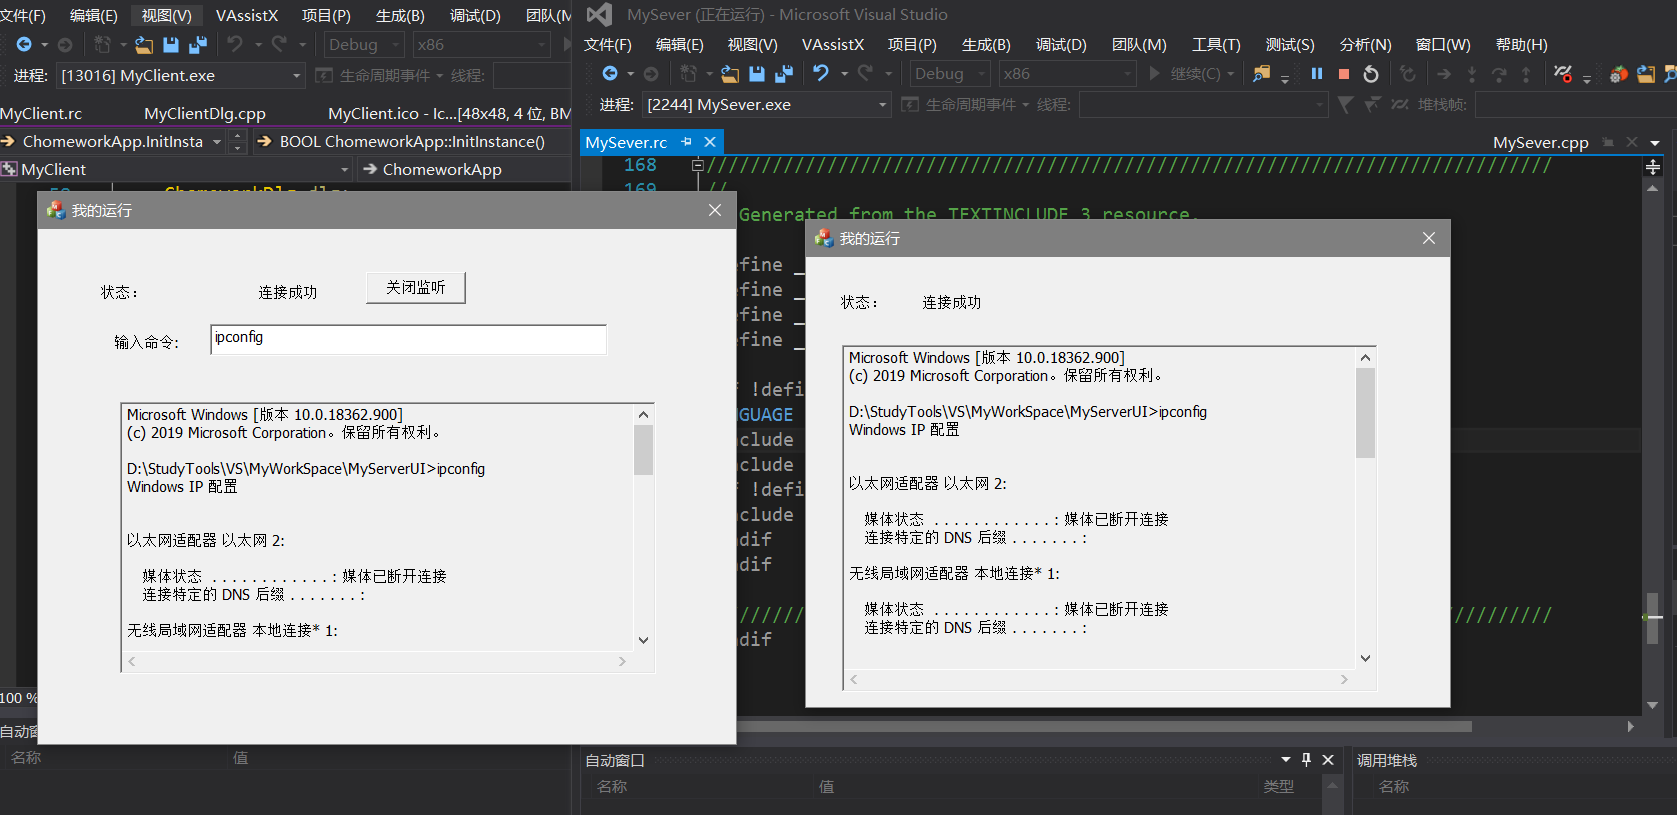Click 关闭监听 button in server dialog

coord(416,288)
